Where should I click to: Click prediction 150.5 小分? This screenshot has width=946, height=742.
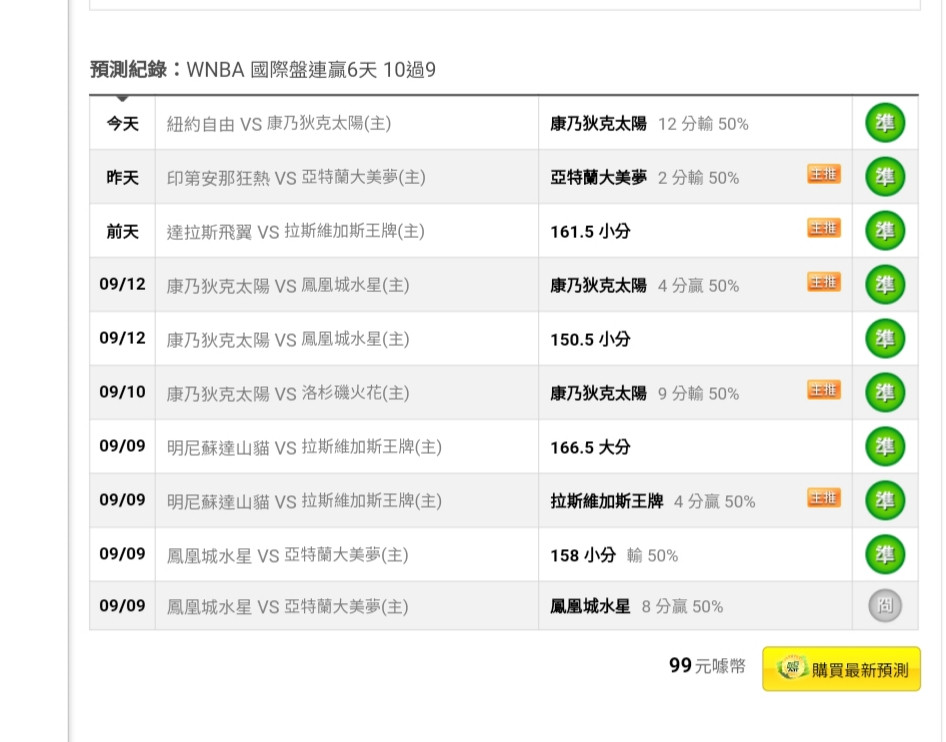click(x=590, y=339)
